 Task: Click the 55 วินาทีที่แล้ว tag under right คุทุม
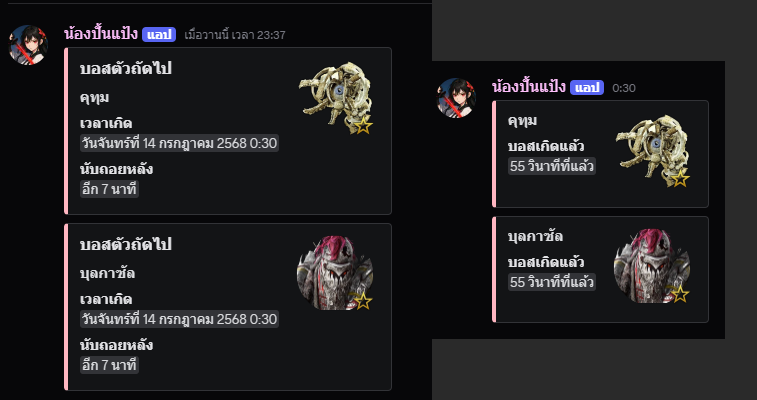point(552,166)
